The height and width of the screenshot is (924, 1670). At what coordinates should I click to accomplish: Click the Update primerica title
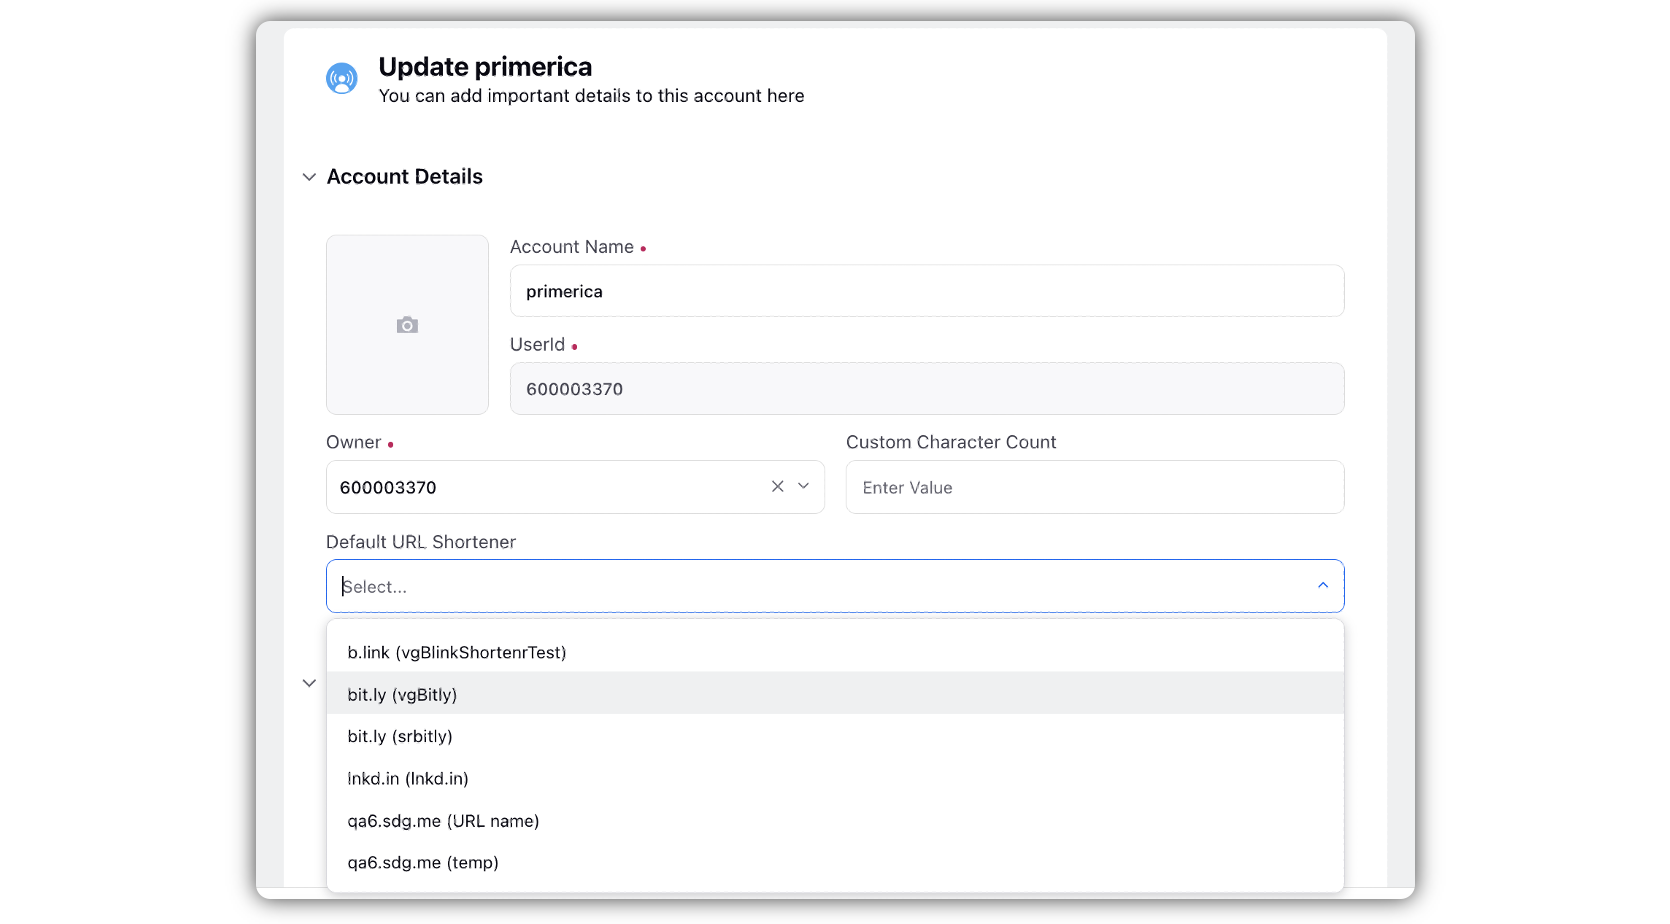pyautogui.click(x=485, y=67)
